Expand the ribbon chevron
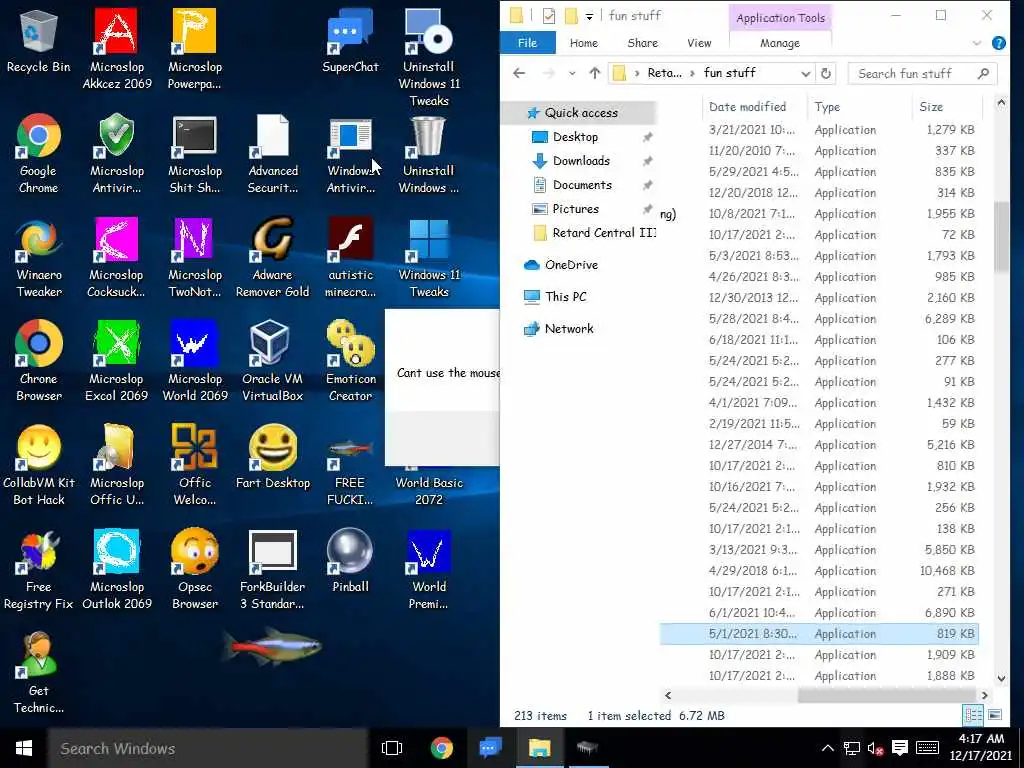 pyautogui.click(x=977, y=43)
